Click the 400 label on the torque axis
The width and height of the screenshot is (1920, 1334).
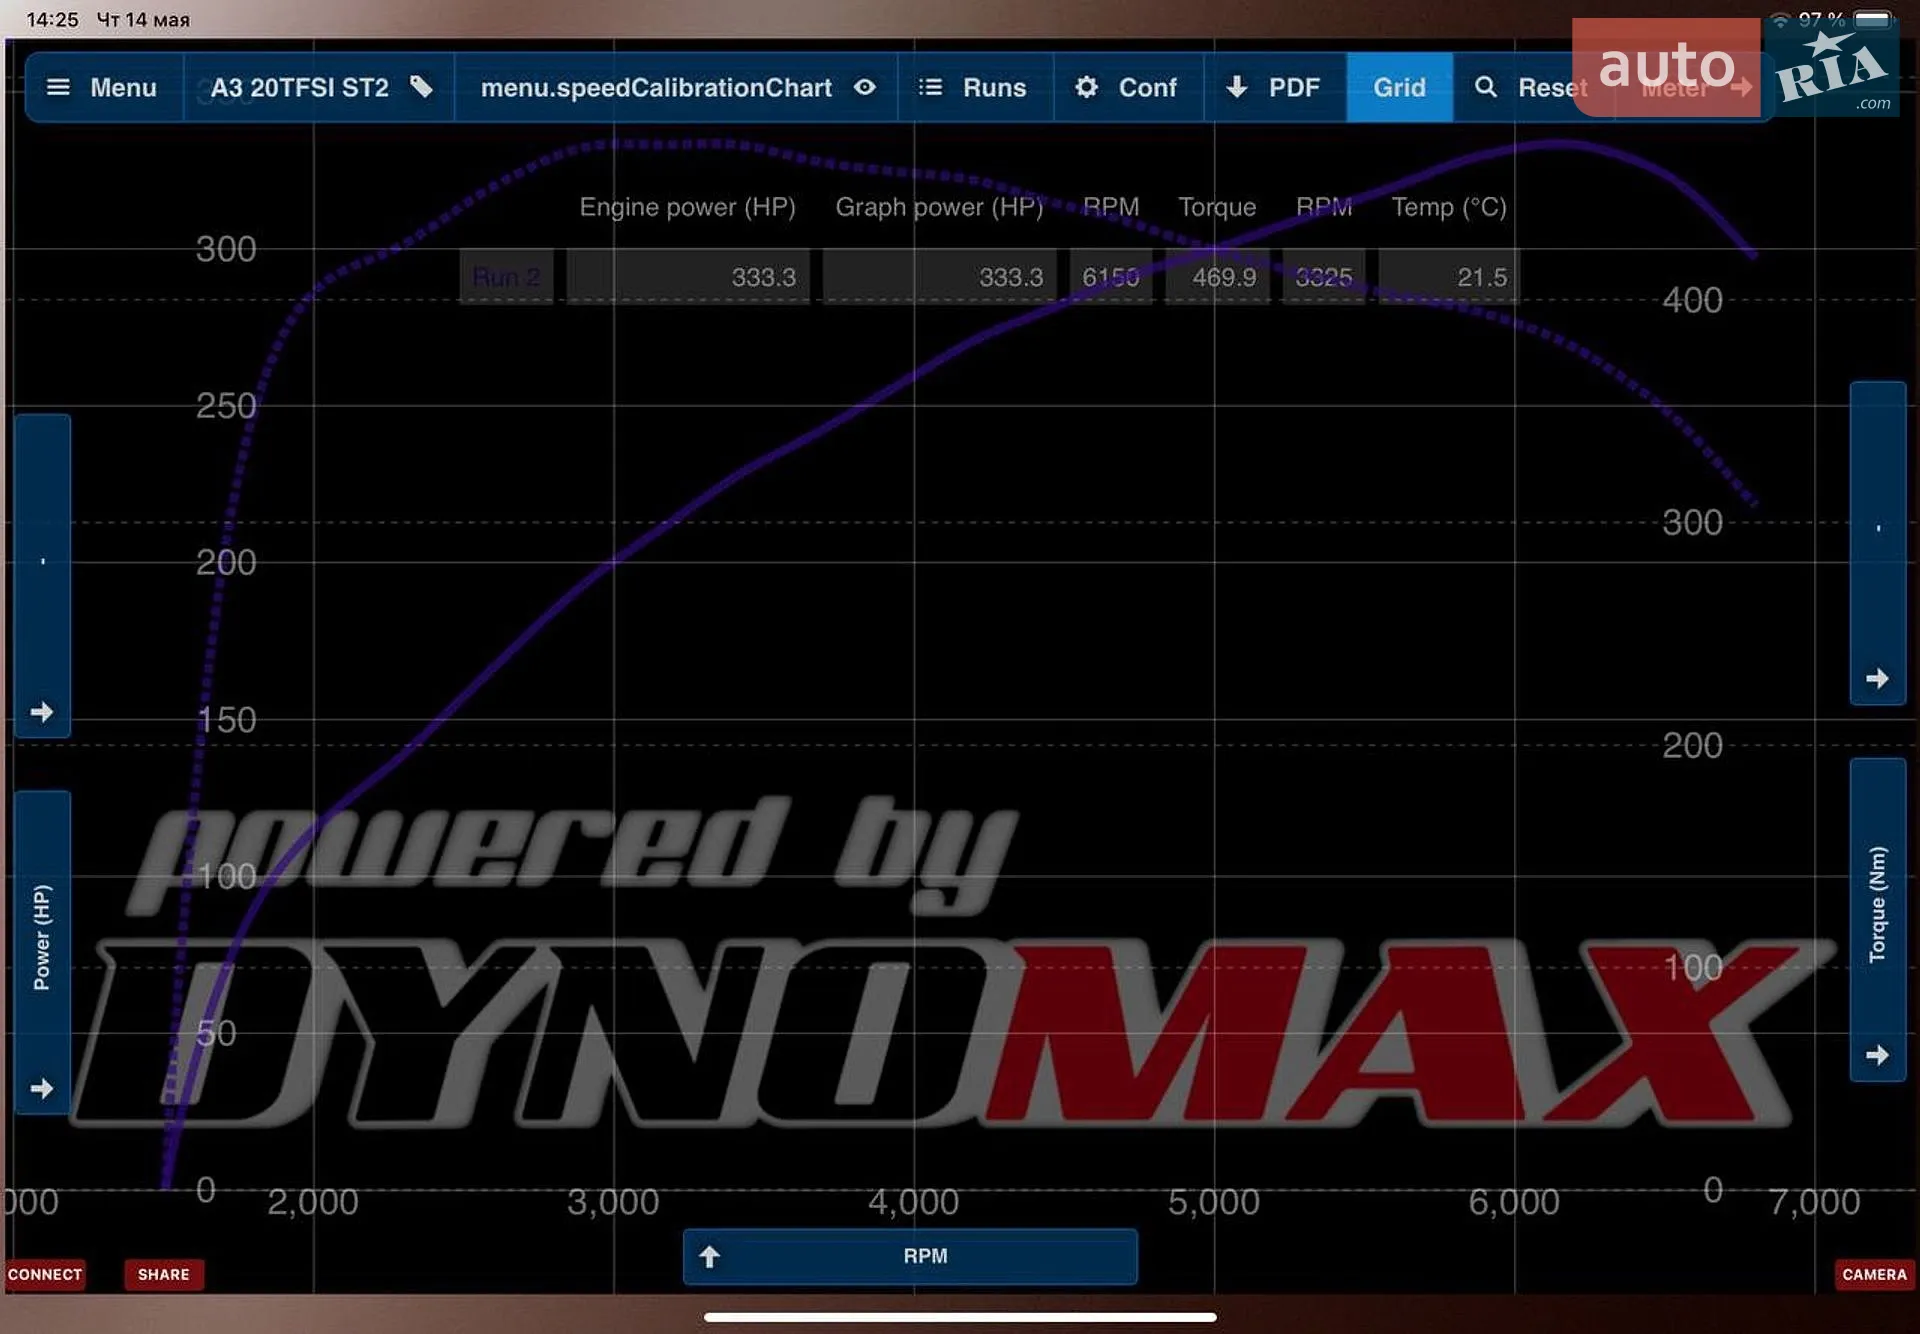1692,300
